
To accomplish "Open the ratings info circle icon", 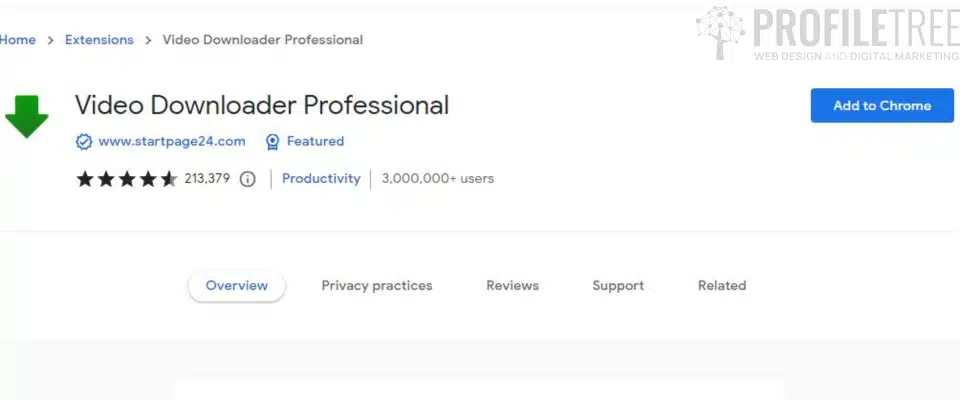I will pyautogui.click(x=247, y=179).
